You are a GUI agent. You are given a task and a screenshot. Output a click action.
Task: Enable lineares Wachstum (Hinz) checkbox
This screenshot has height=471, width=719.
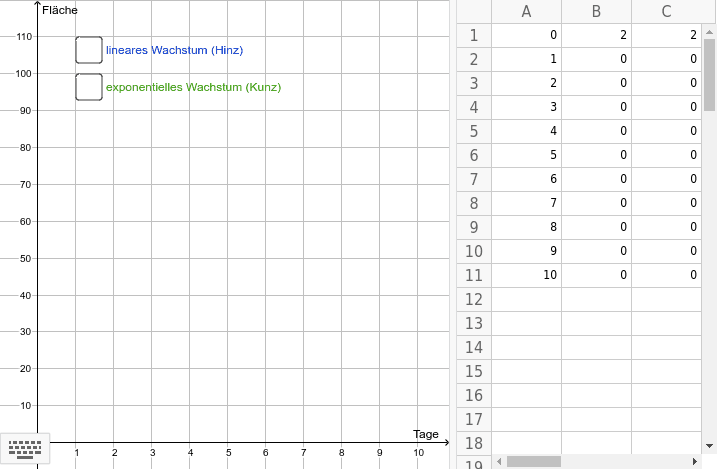click(x=89, y=50)
